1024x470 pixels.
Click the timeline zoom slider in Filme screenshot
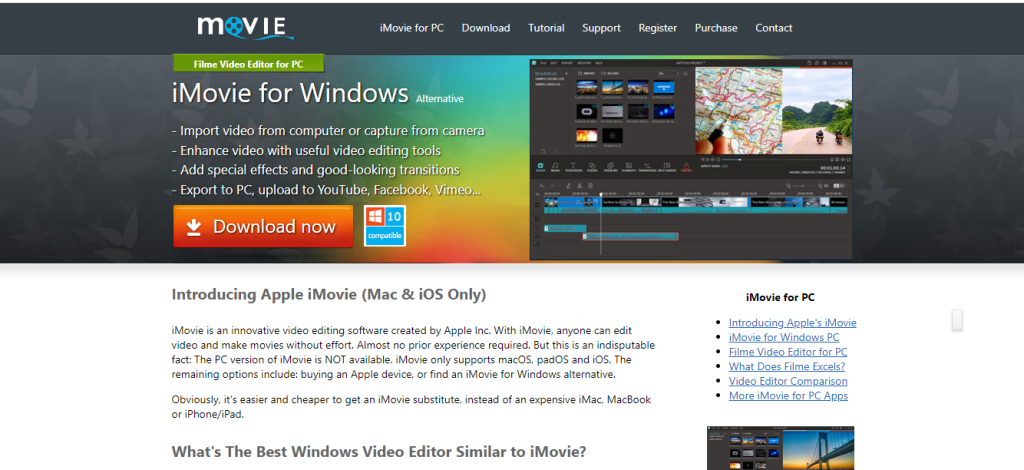[805, 186]
